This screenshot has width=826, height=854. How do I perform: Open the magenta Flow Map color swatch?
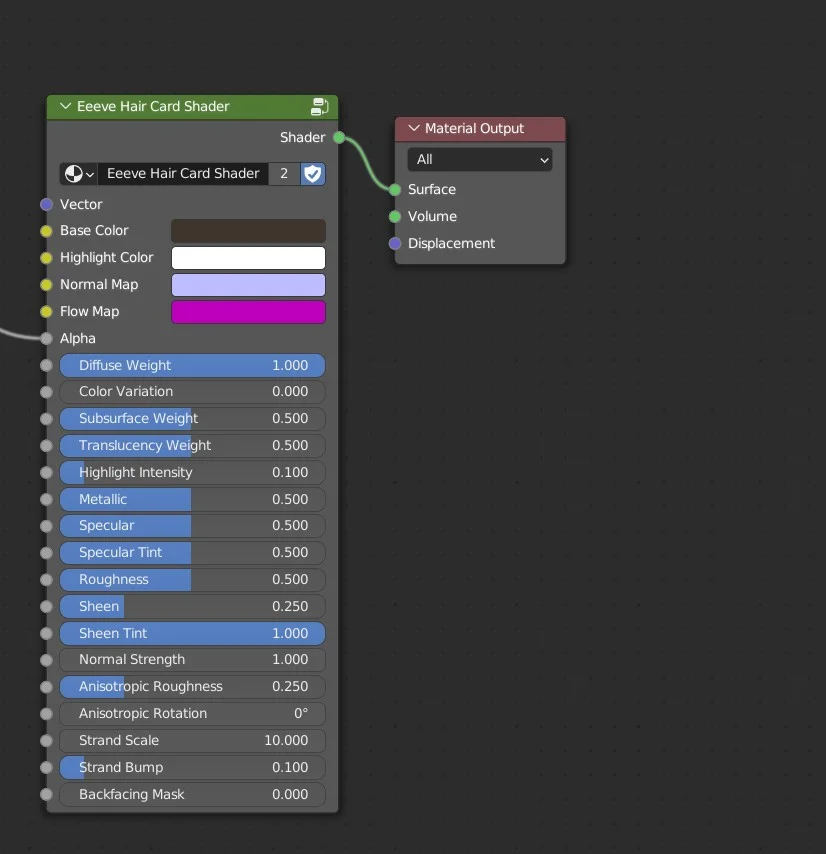coord(248,311)
